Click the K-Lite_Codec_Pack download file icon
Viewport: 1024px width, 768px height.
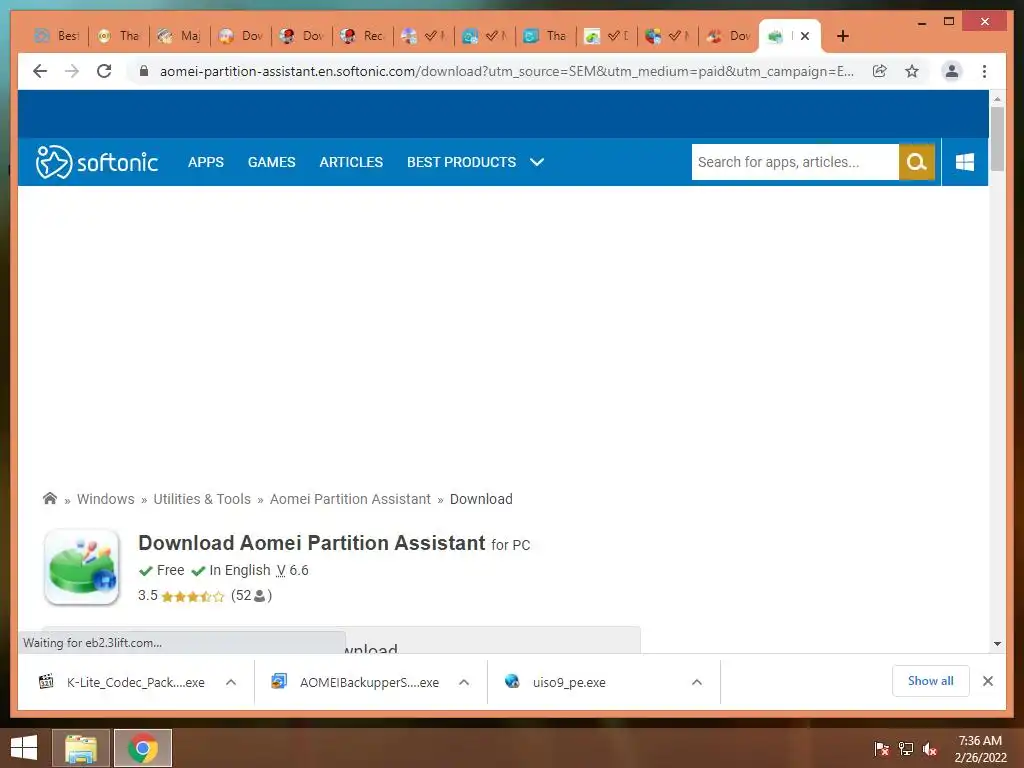pos(46,682)
